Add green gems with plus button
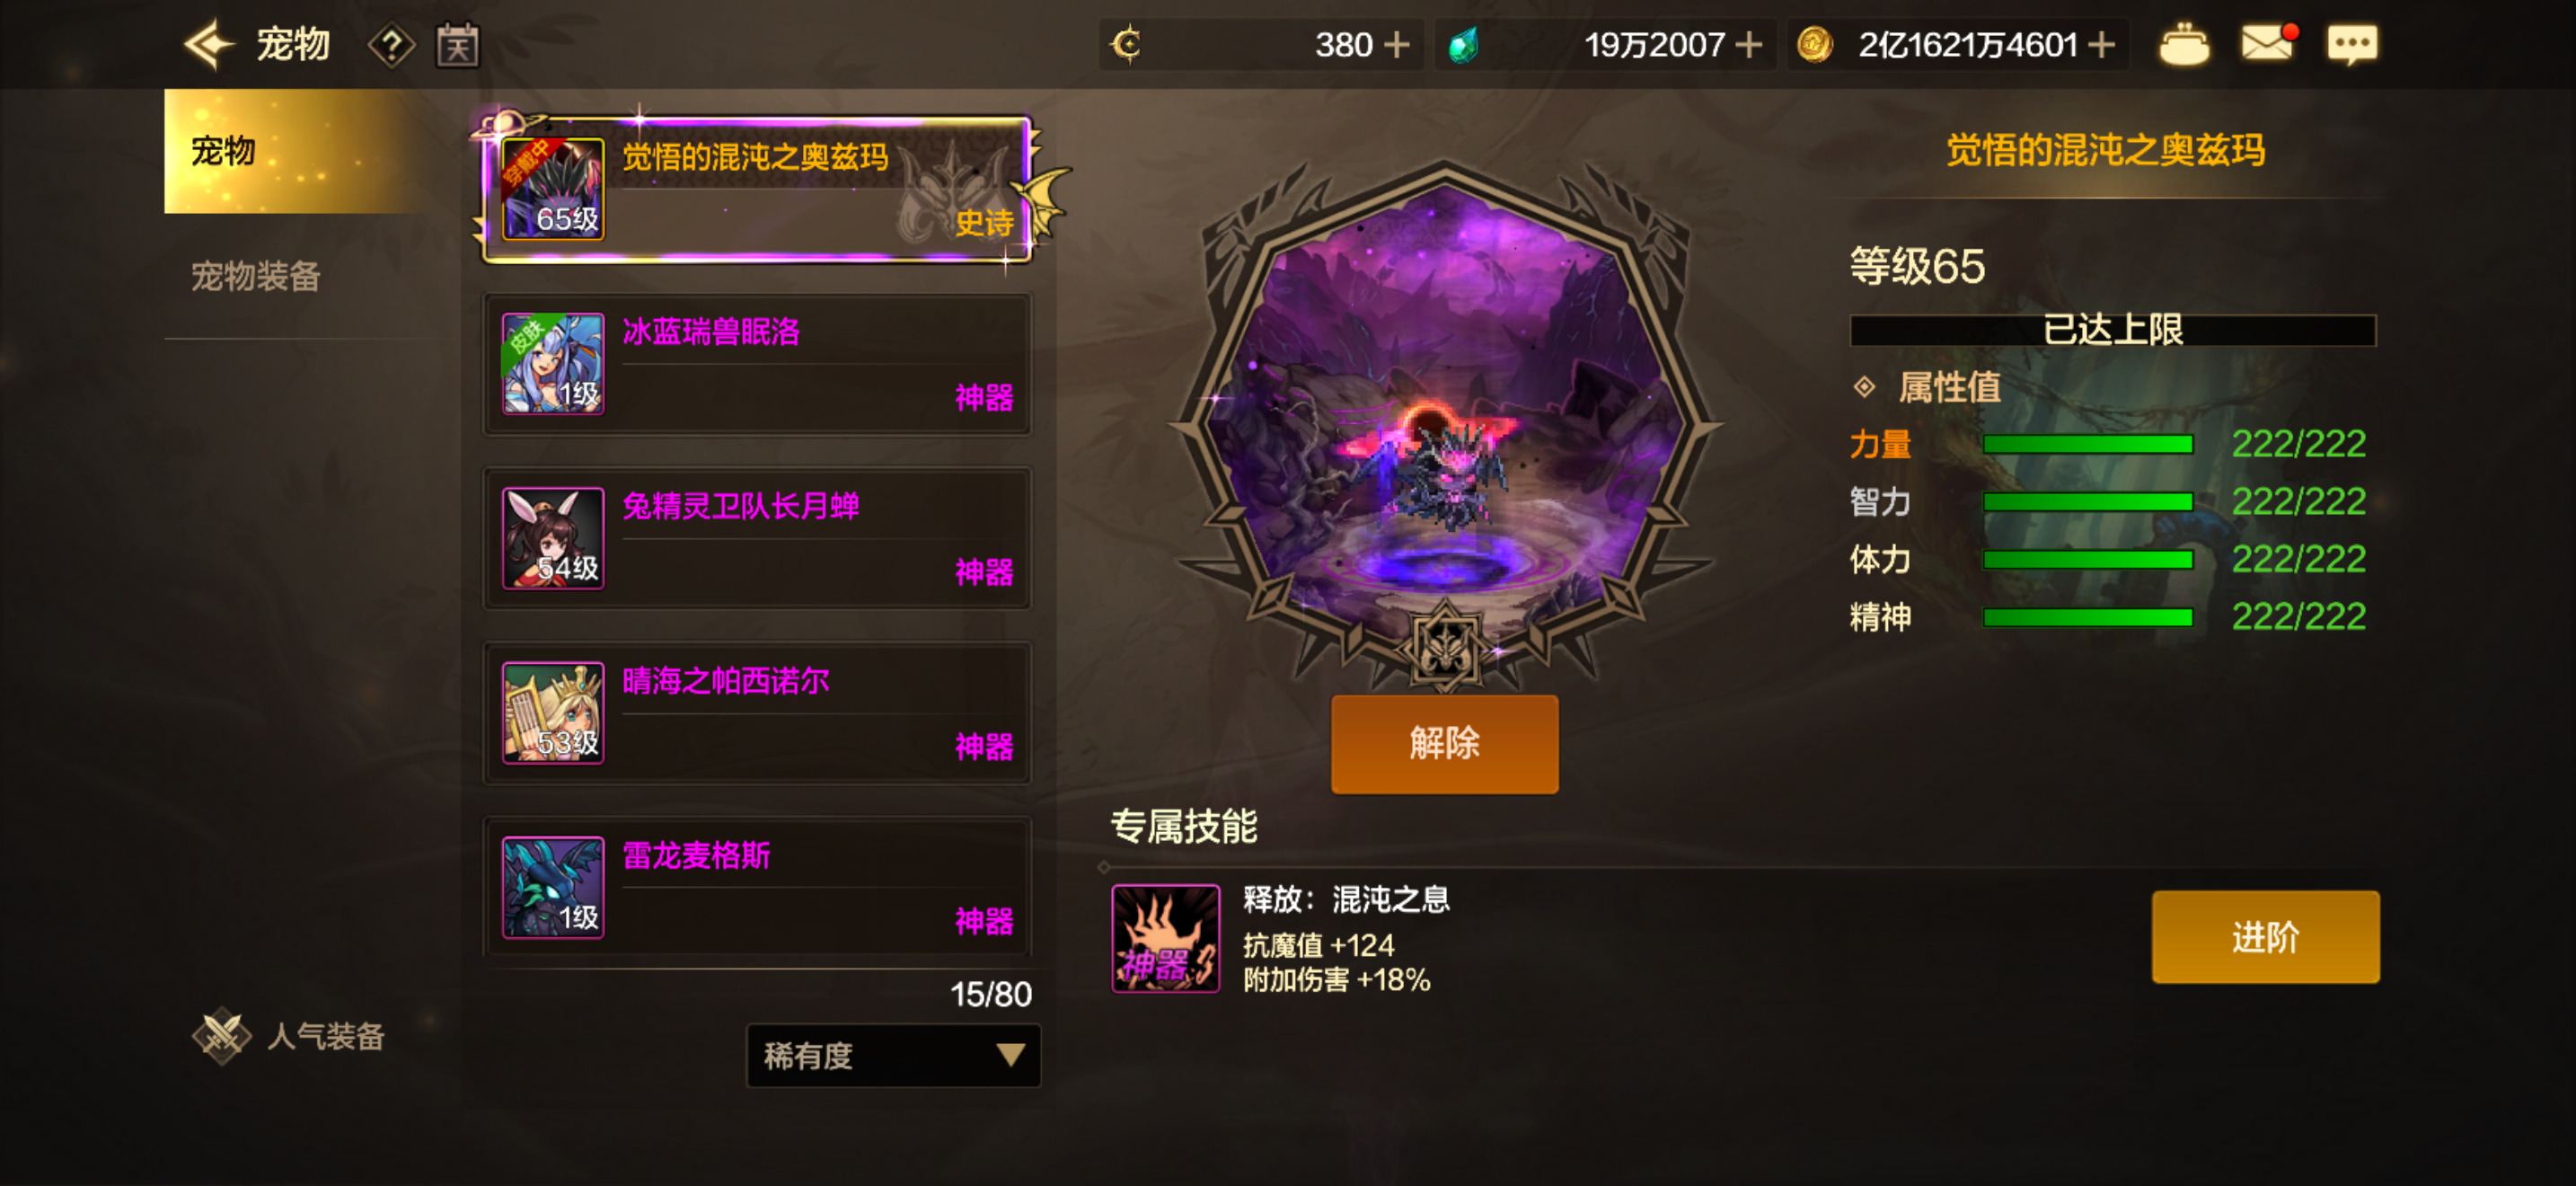The width and height of the screenshot is (2576, 1186). pos(1748,45)
